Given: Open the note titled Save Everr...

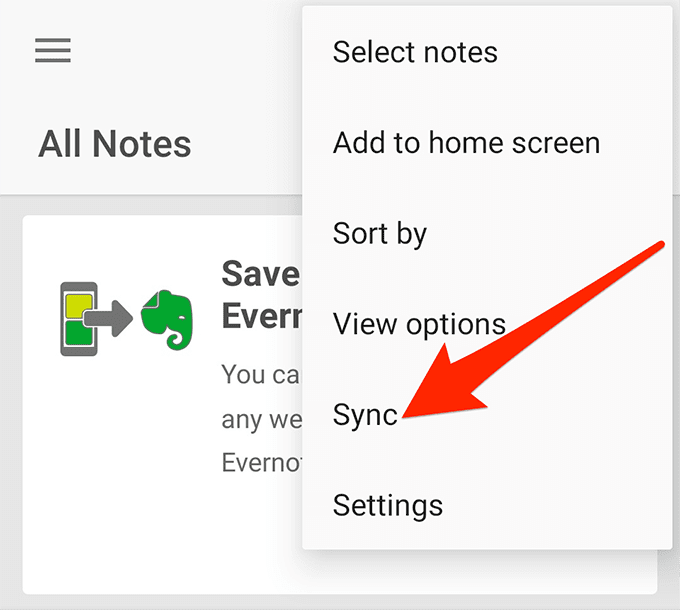Looking at the screenshot, I should coord(262,295).
